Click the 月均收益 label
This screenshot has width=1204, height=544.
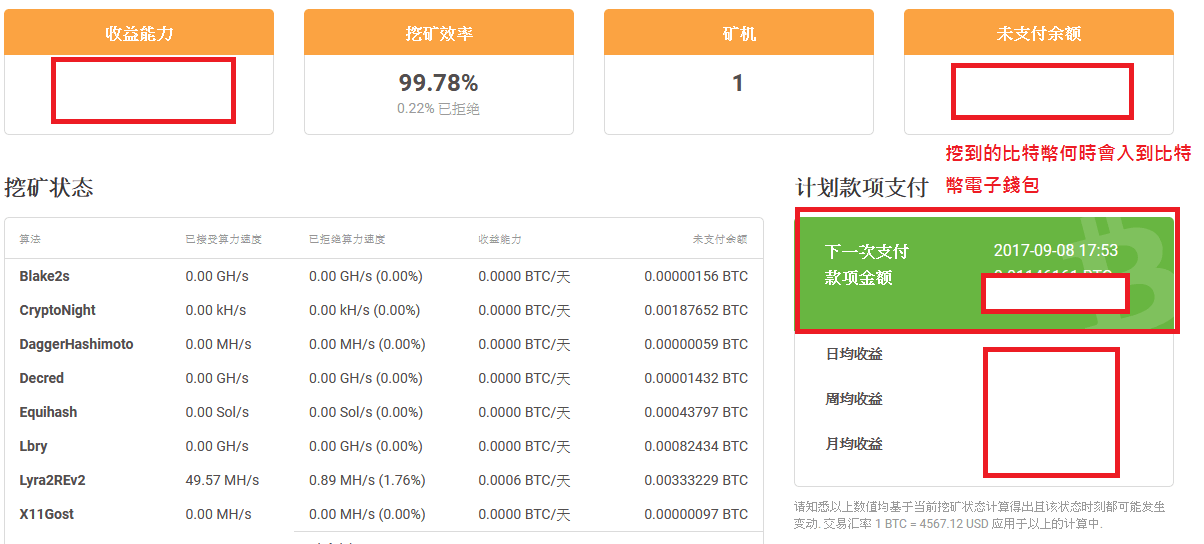(x=853, y=444)
